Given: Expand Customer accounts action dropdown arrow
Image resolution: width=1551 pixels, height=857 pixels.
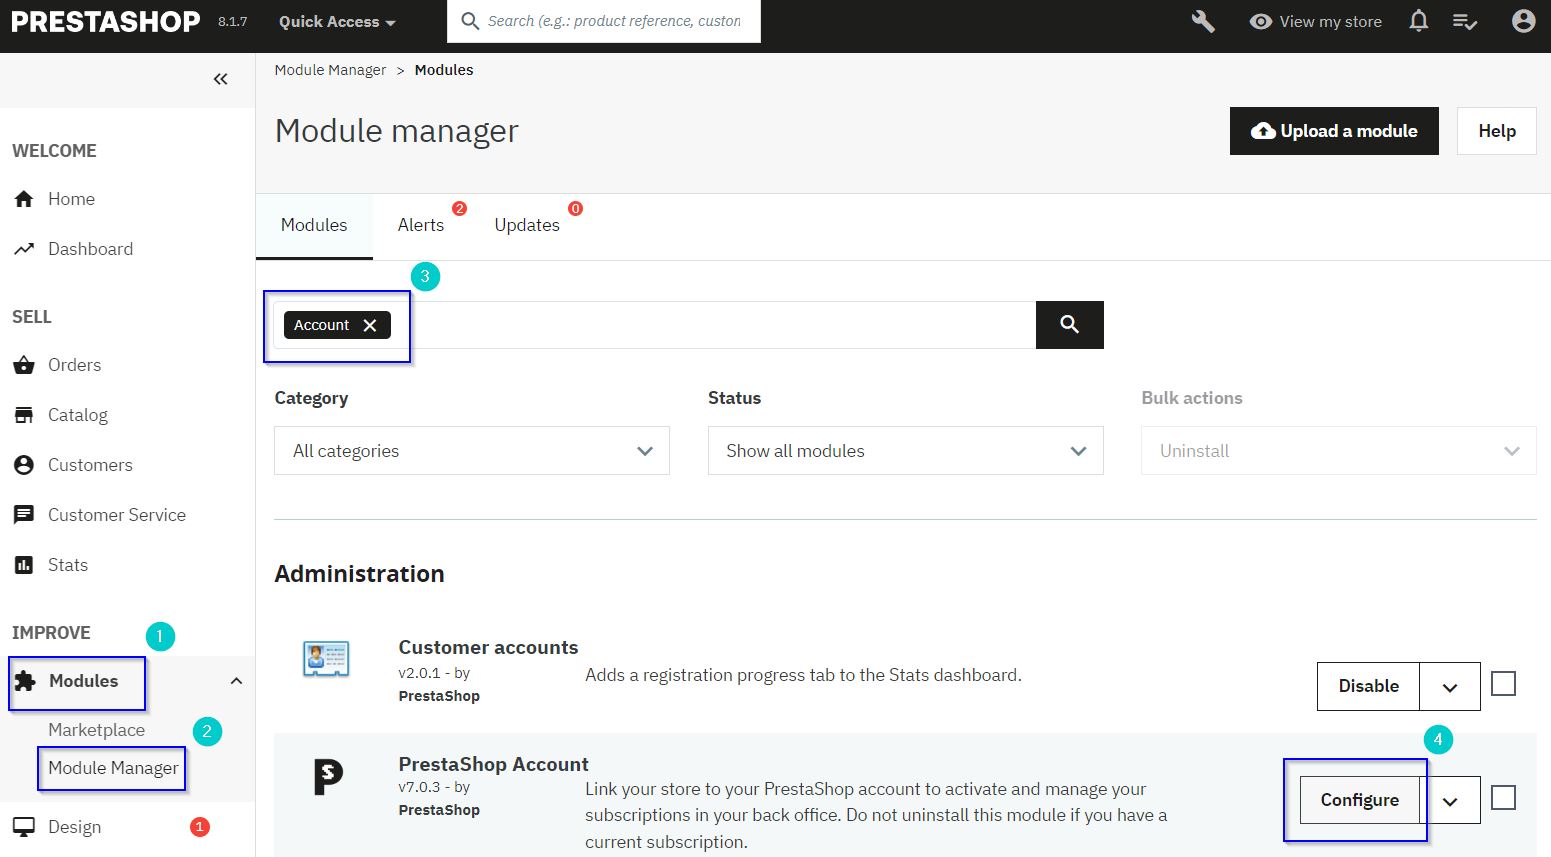Looking at the screenshot, I should (x=1450, y=686).
